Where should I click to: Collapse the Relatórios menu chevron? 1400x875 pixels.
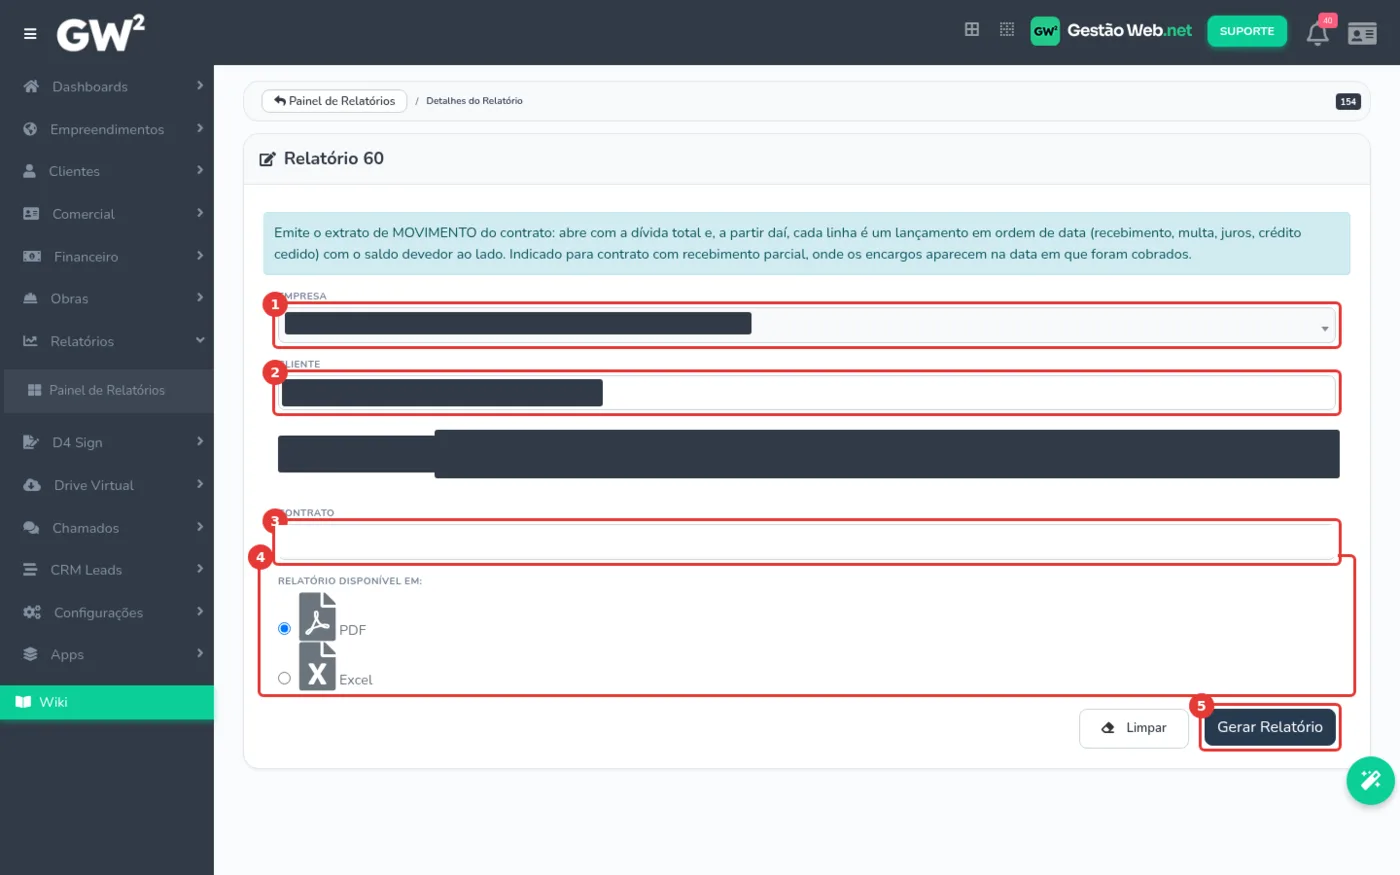(200, 341)
